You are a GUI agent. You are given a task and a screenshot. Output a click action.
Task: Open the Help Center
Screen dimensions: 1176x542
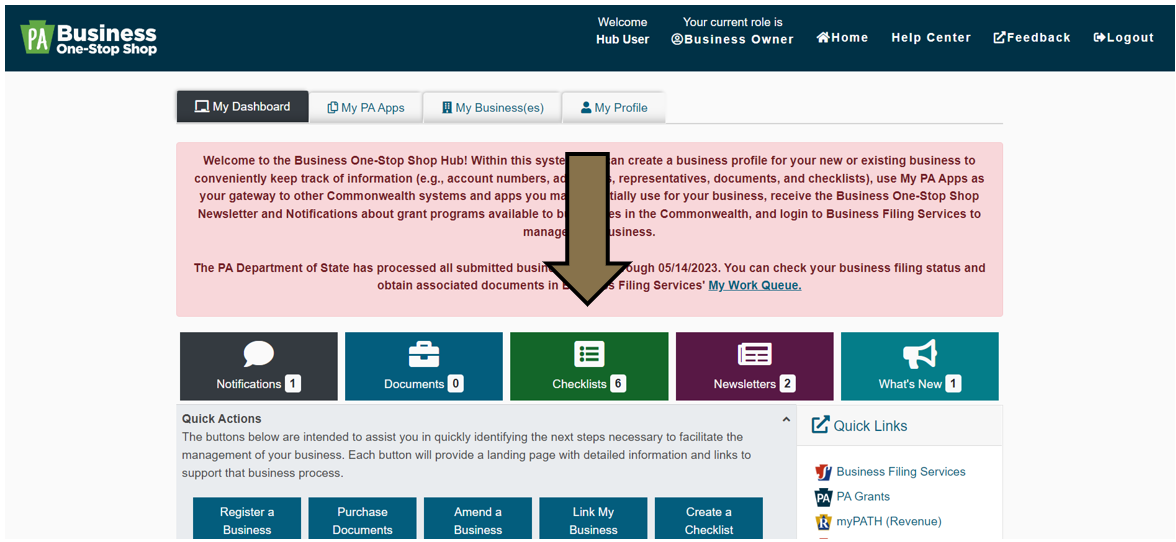[x=931, y=37]
